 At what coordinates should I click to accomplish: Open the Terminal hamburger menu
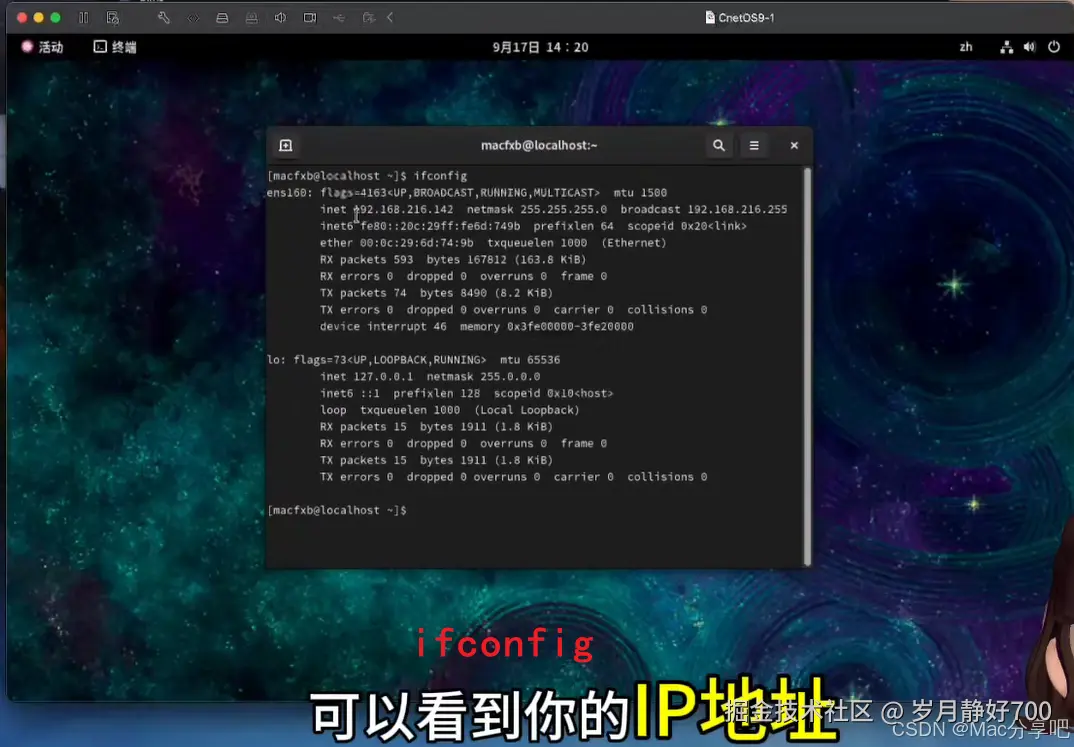(754, 145)
